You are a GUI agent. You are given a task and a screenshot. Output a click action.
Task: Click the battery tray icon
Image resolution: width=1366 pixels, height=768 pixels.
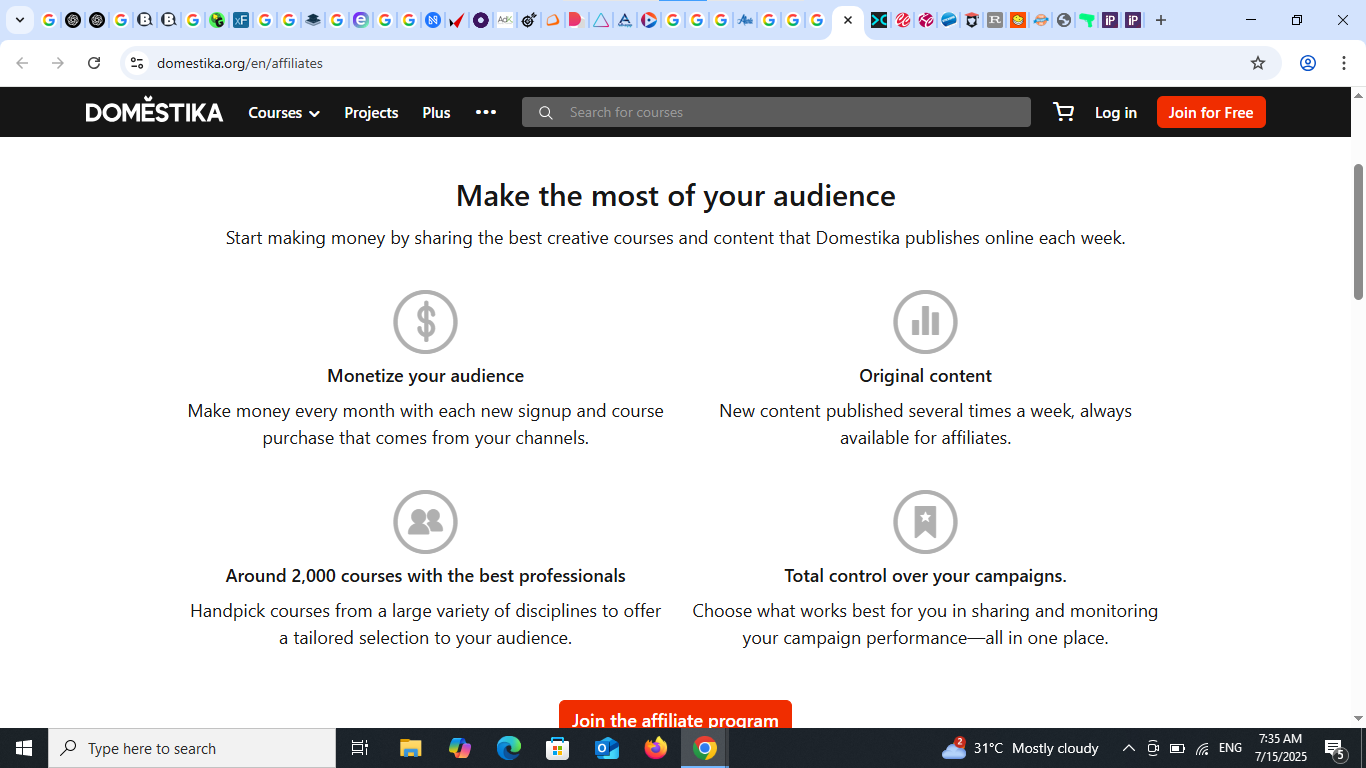click(1177, 748)
